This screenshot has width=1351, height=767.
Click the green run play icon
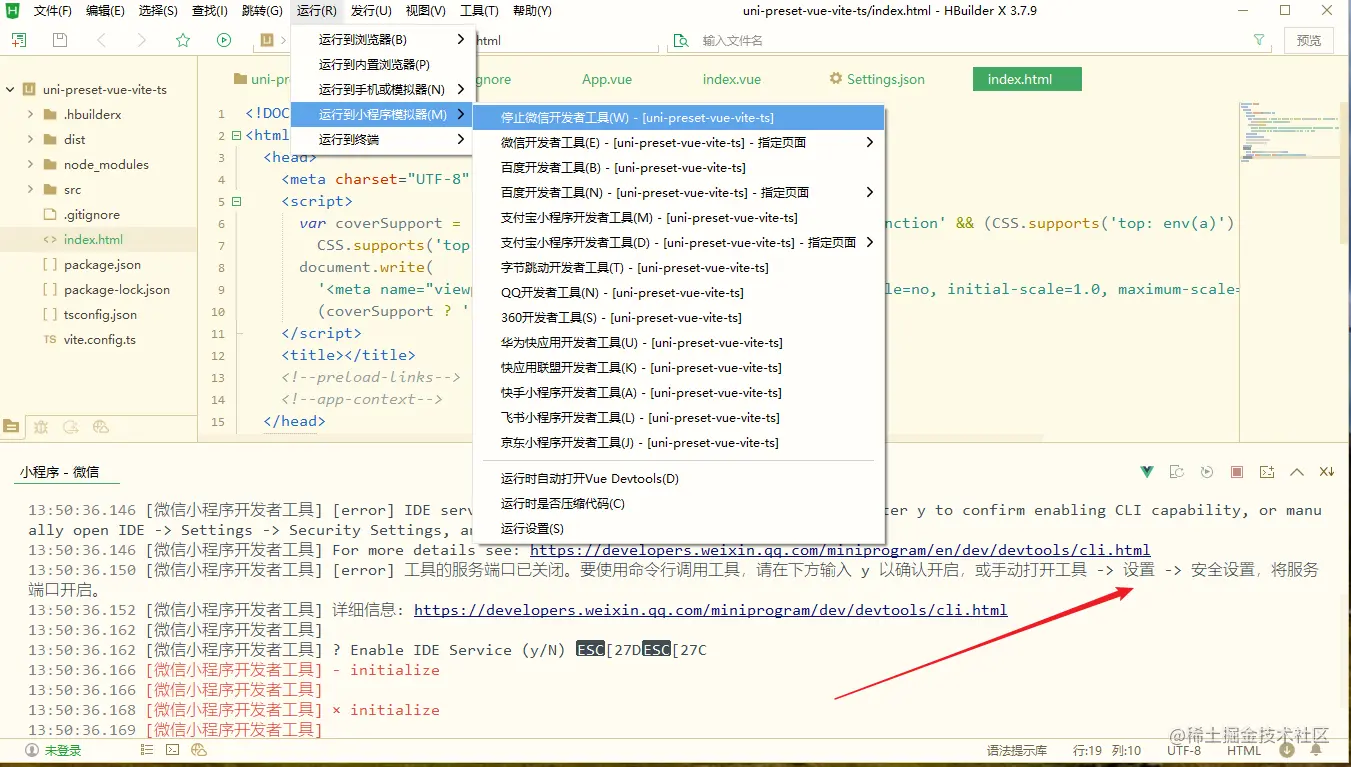pos(224,40)
